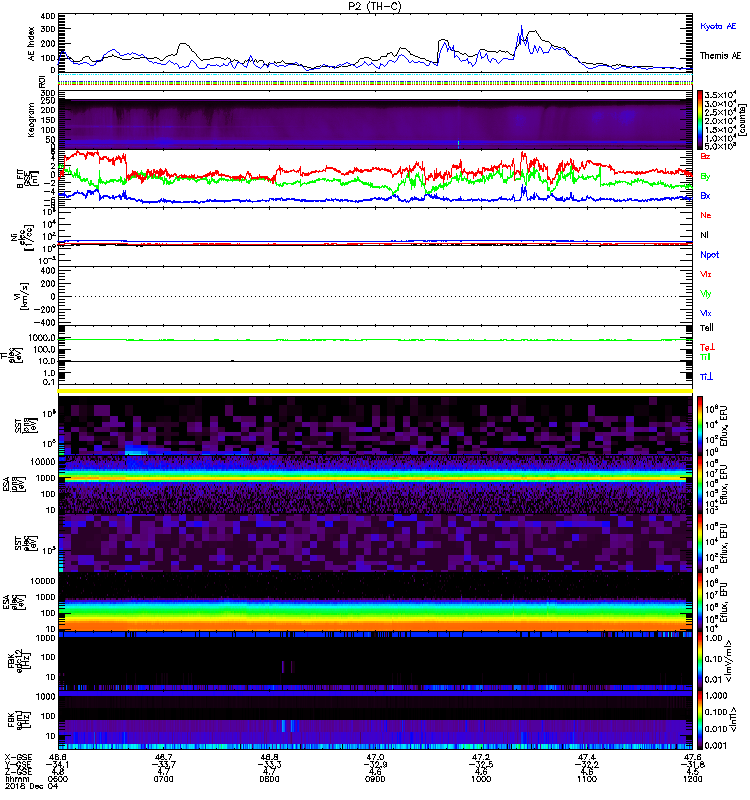Click the AE Index axis title
This screenshot has width=750, height=800.
pyautogui.click(x=32, y=44)
